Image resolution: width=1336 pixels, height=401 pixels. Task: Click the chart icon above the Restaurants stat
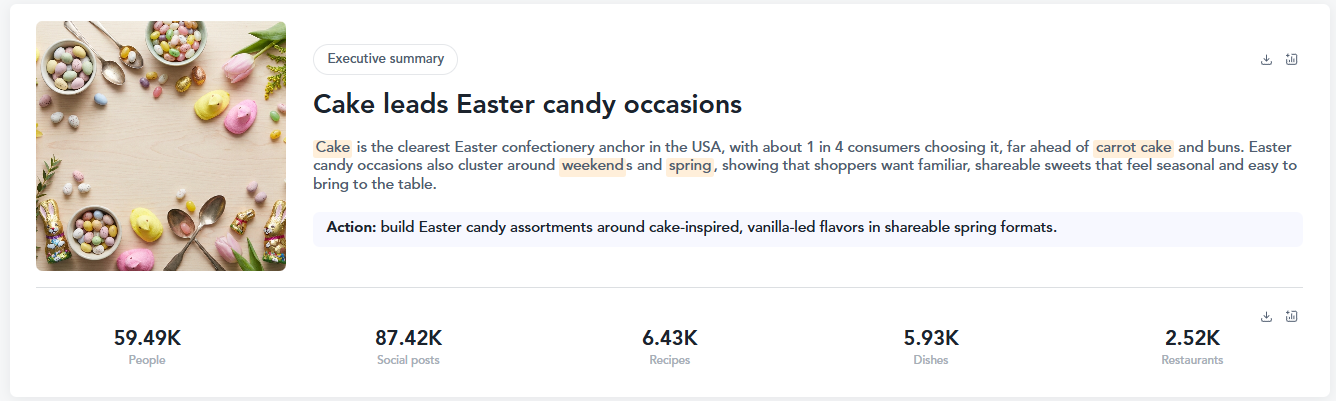pos(1292,316)
